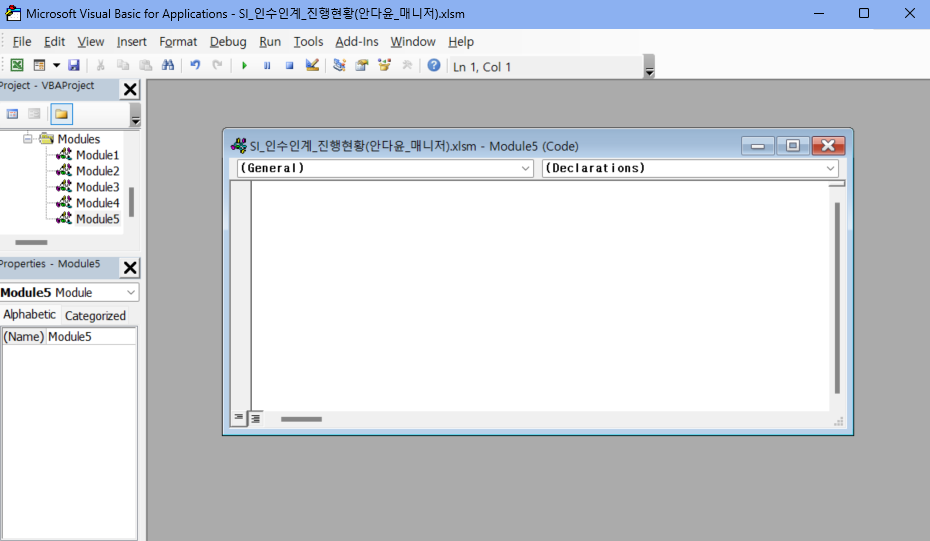Open the Debug menu
The image size is (930, 541).
click(x=228, y=42)
